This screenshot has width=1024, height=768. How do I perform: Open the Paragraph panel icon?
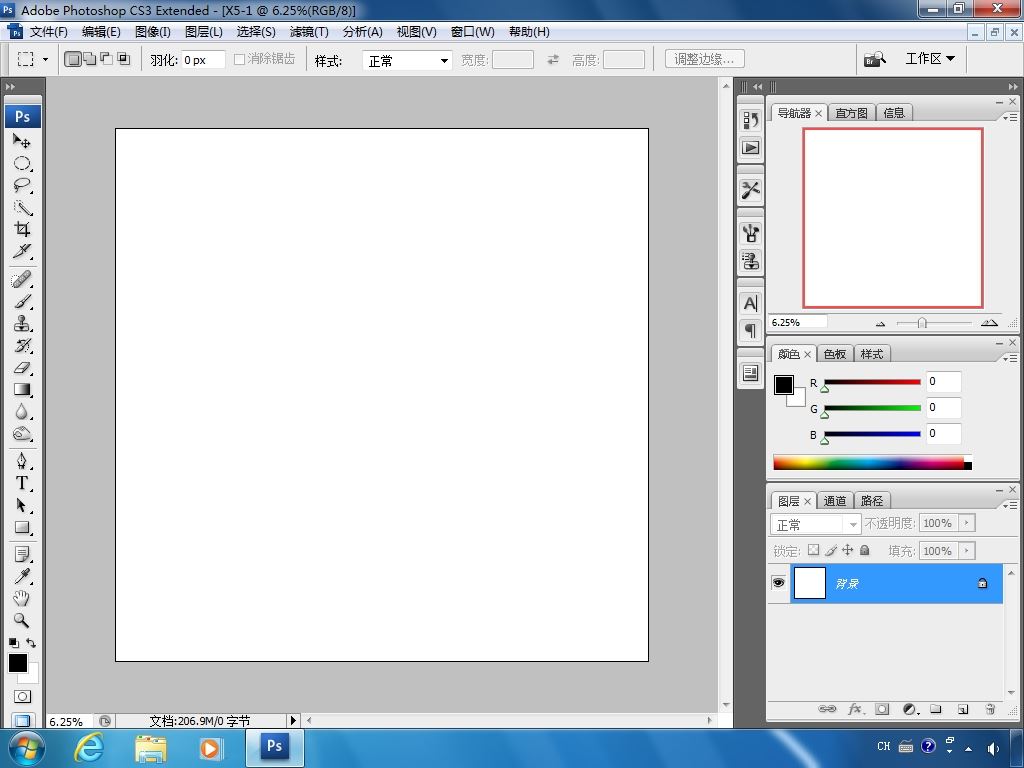click(x=750, y=330)
